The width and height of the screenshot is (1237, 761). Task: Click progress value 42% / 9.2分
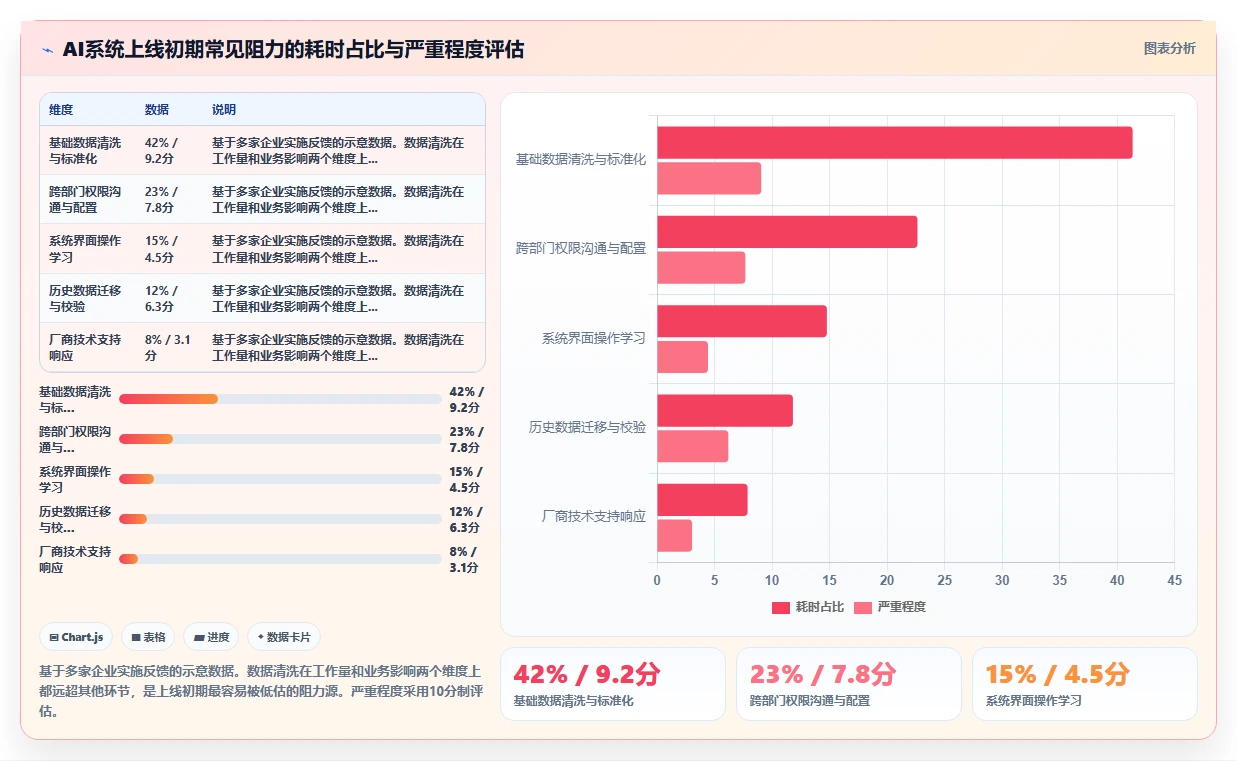[466, 399]
